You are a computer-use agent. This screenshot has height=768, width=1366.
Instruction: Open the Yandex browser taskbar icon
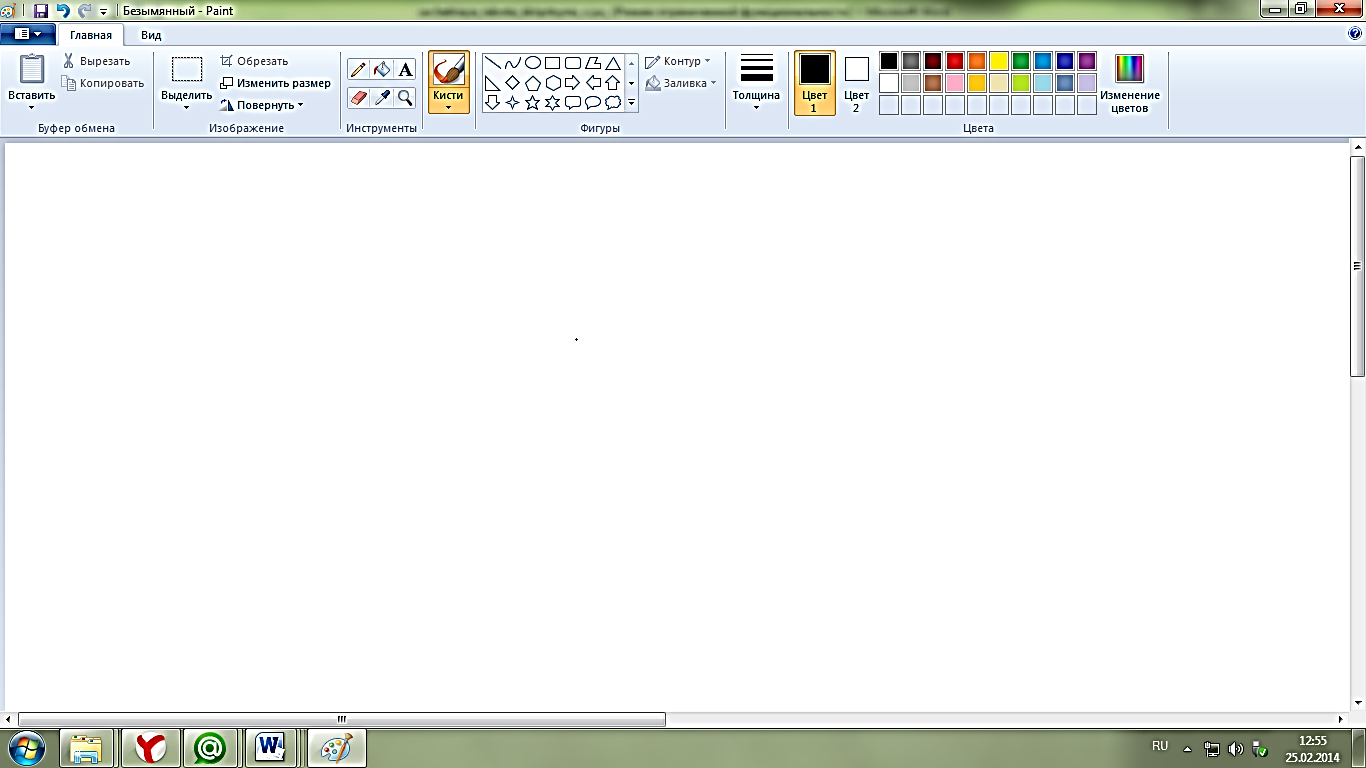point(151,747)
